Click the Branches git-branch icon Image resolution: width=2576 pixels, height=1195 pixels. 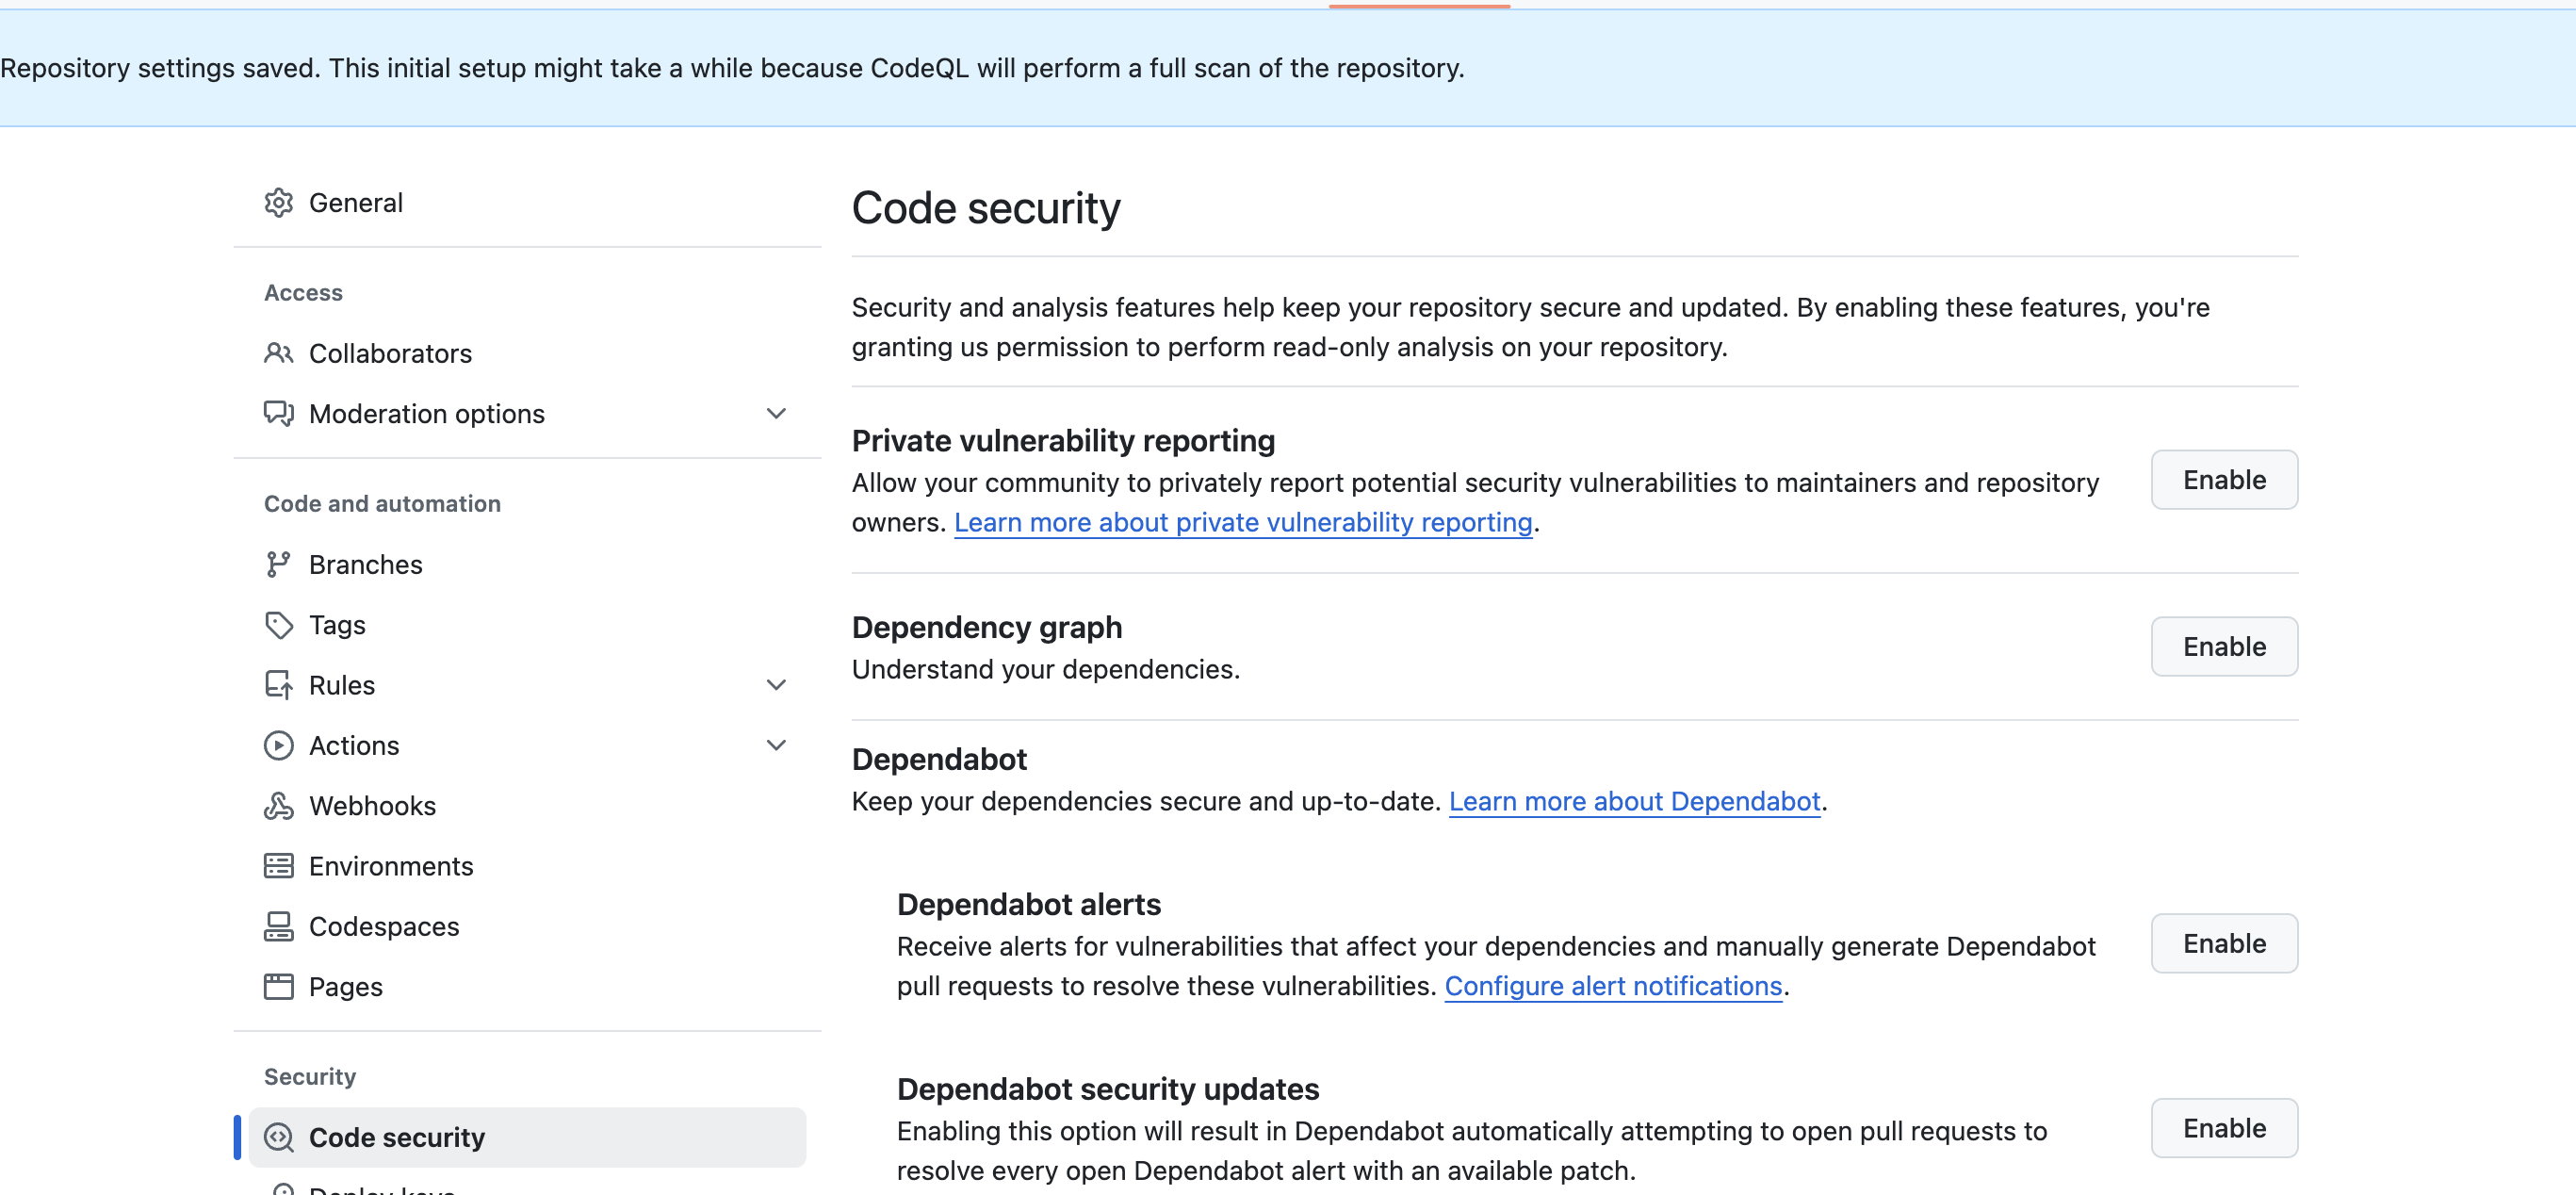coord(278,564)
